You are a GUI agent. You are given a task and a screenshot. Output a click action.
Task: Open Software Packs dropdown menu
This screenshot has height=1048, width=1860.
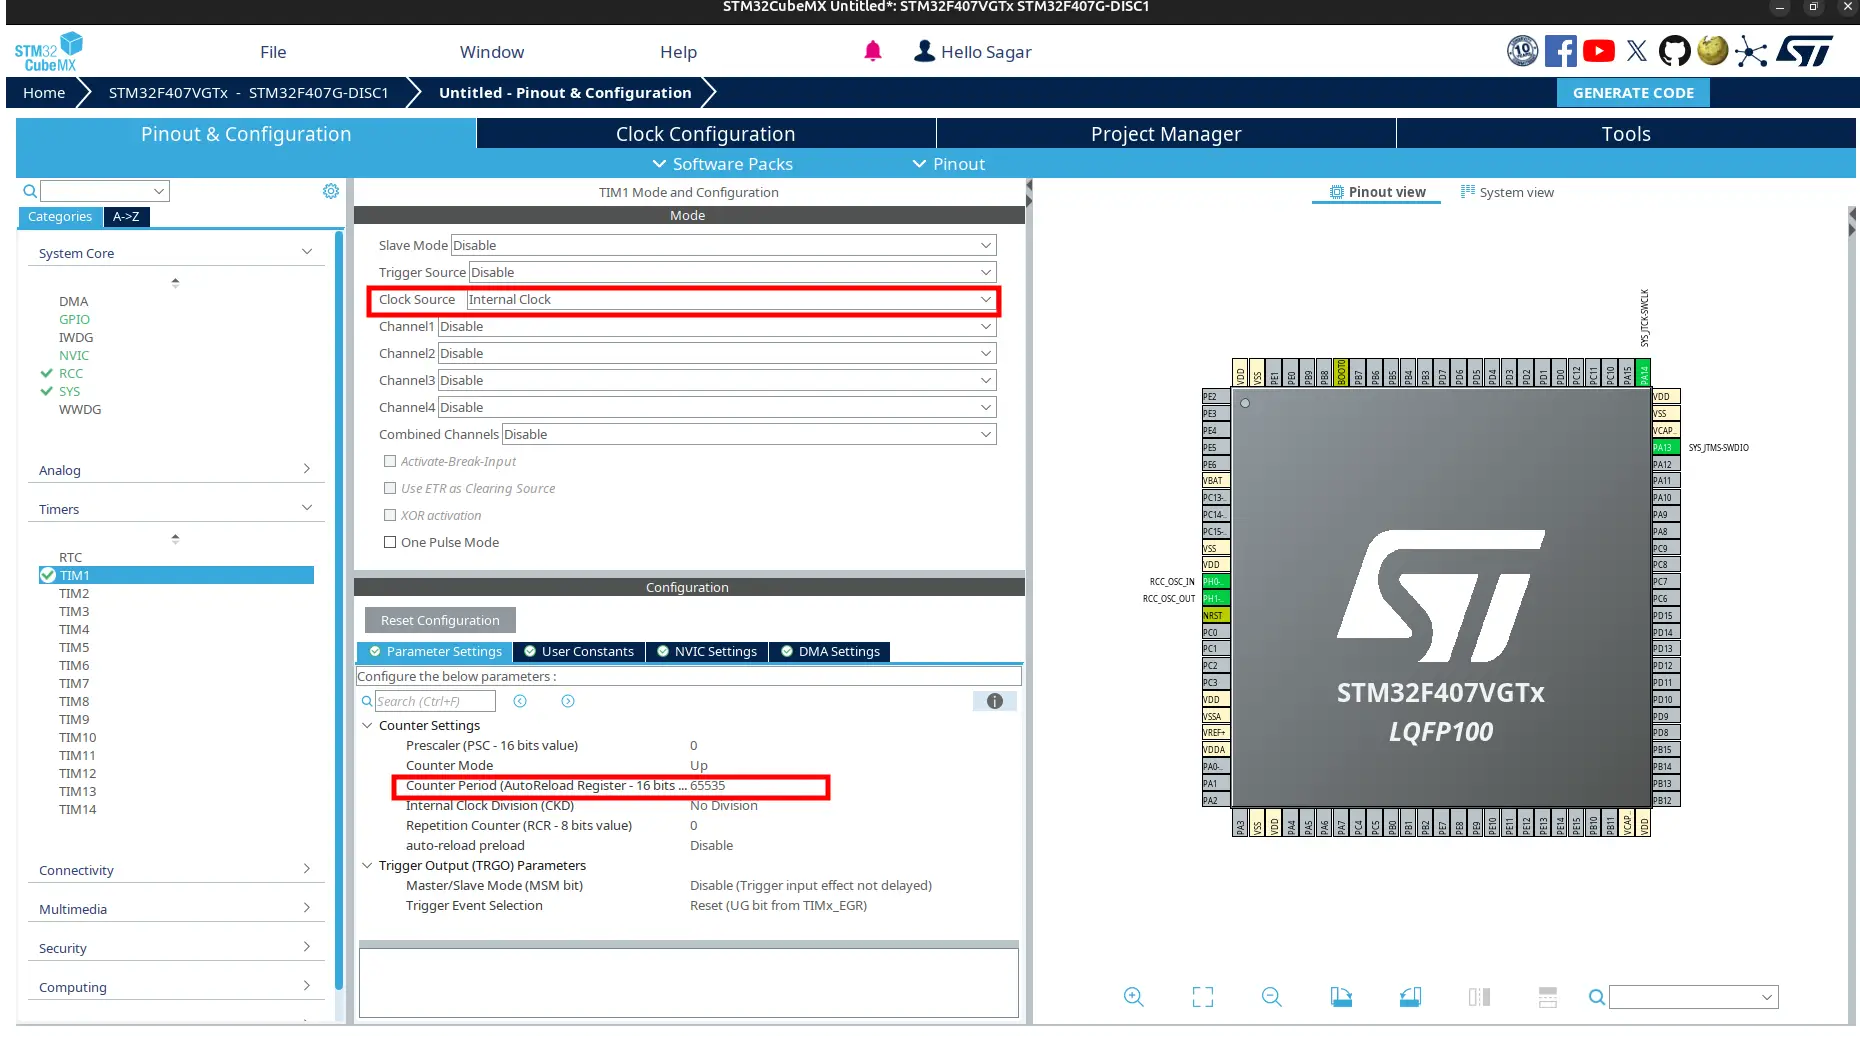(x=723, y=164)
